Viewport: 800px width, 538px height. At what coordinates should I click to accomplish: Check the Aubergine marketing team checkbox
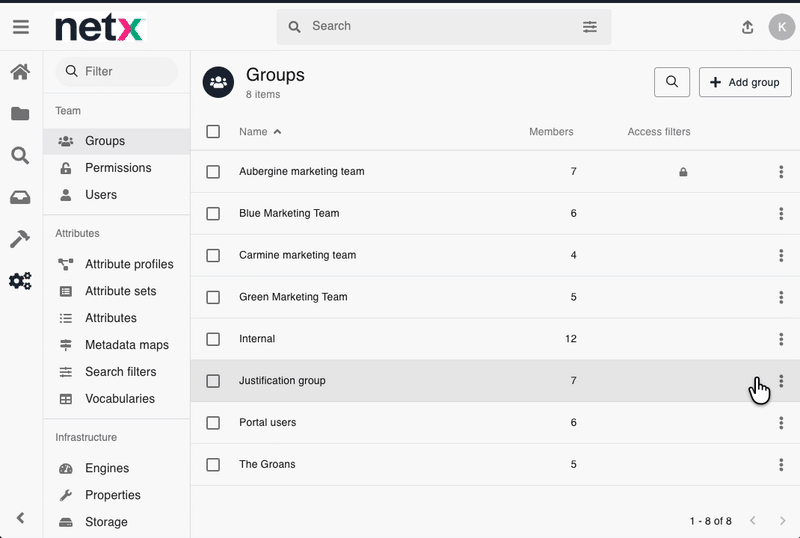tap(213, 172)
